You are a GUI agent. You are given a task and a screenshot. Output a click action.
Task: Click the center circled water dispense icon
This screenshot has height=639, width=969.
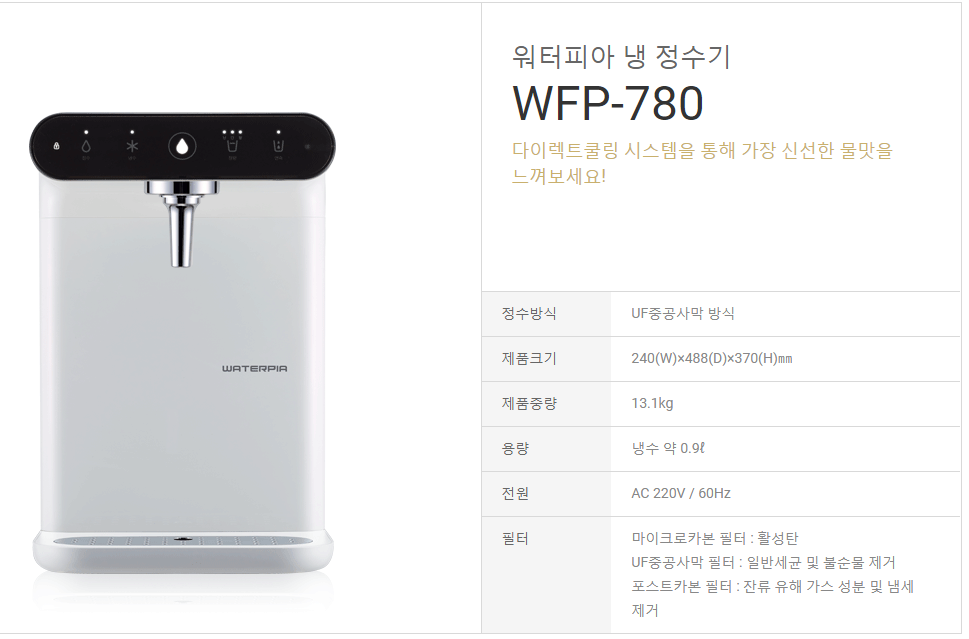pyautogui.click(x=182, y=146)
